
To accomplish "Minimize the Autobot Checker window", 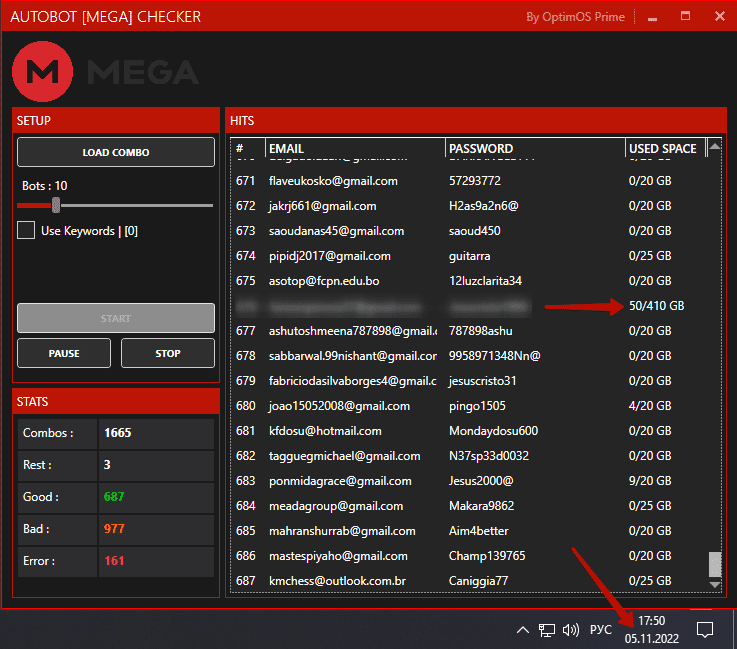I will 652,17.
